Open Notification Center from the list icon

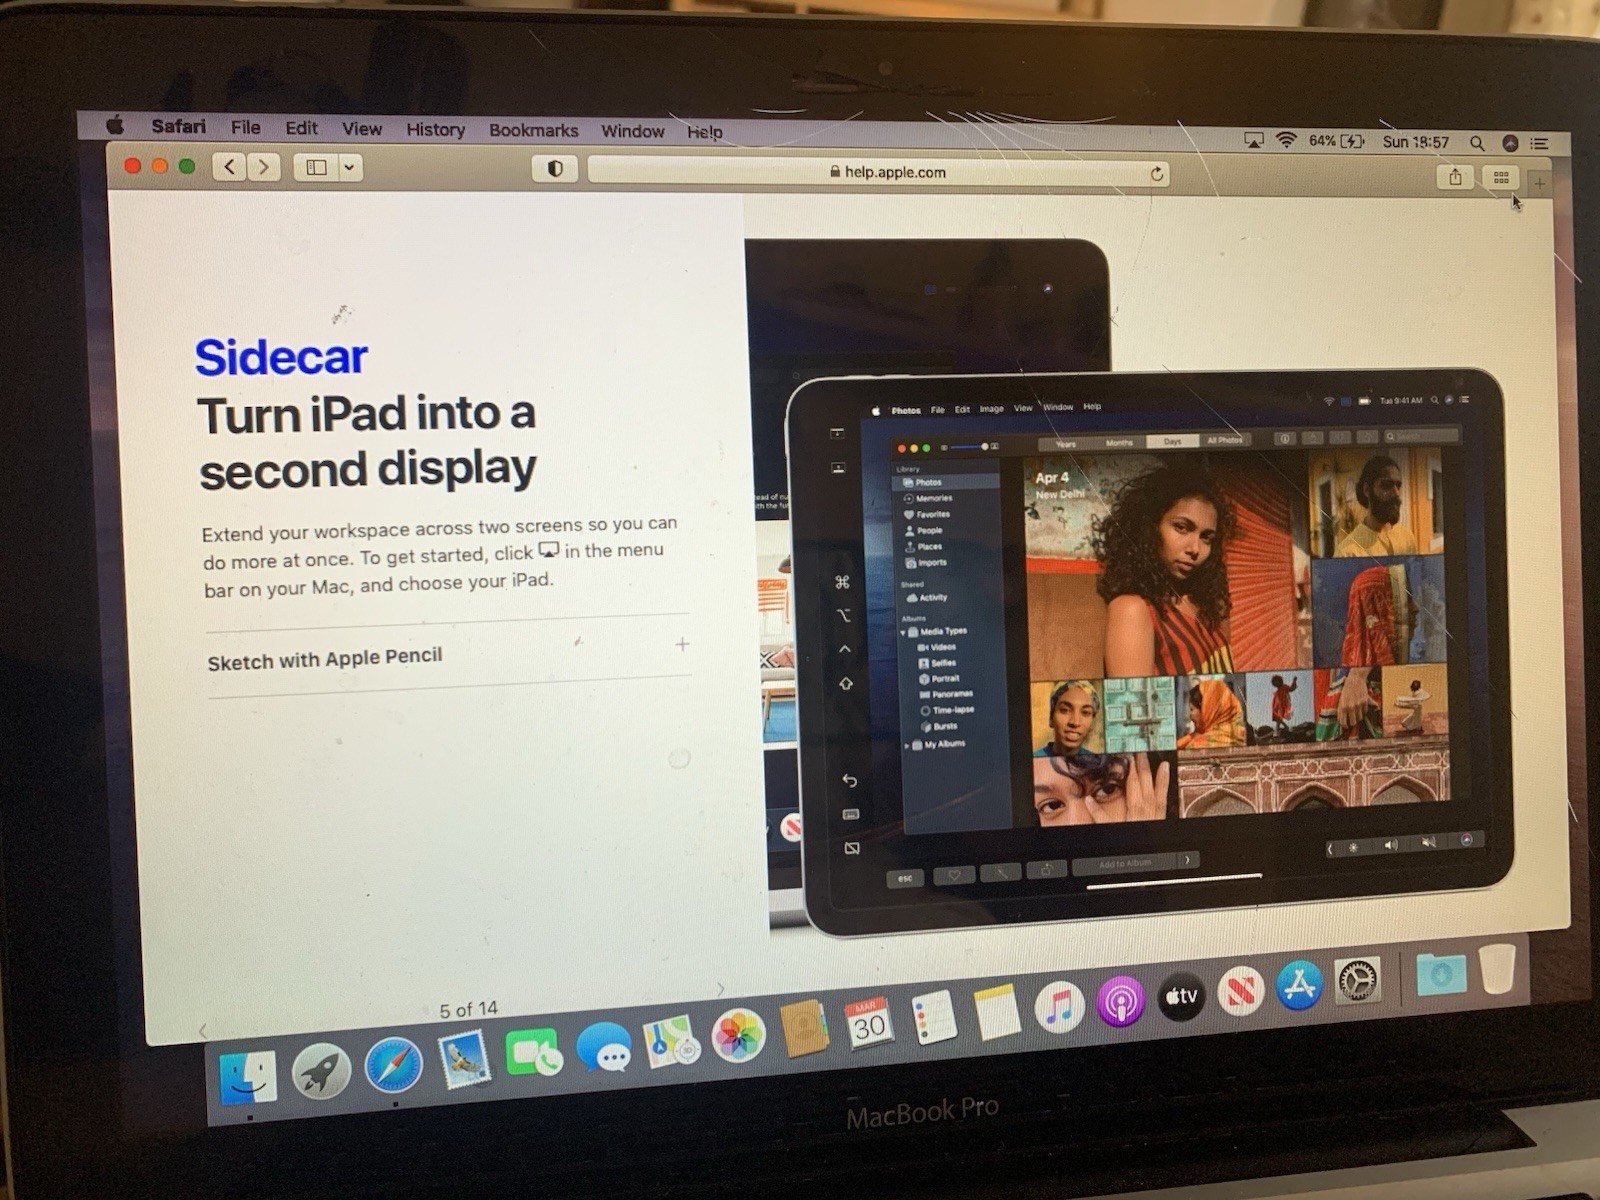(x=1539, y=144)
